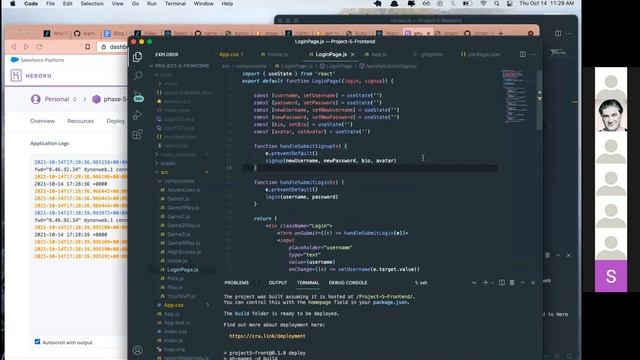Add a new terminal with plus icon
The image size is (640, 360).
point(485,282)
